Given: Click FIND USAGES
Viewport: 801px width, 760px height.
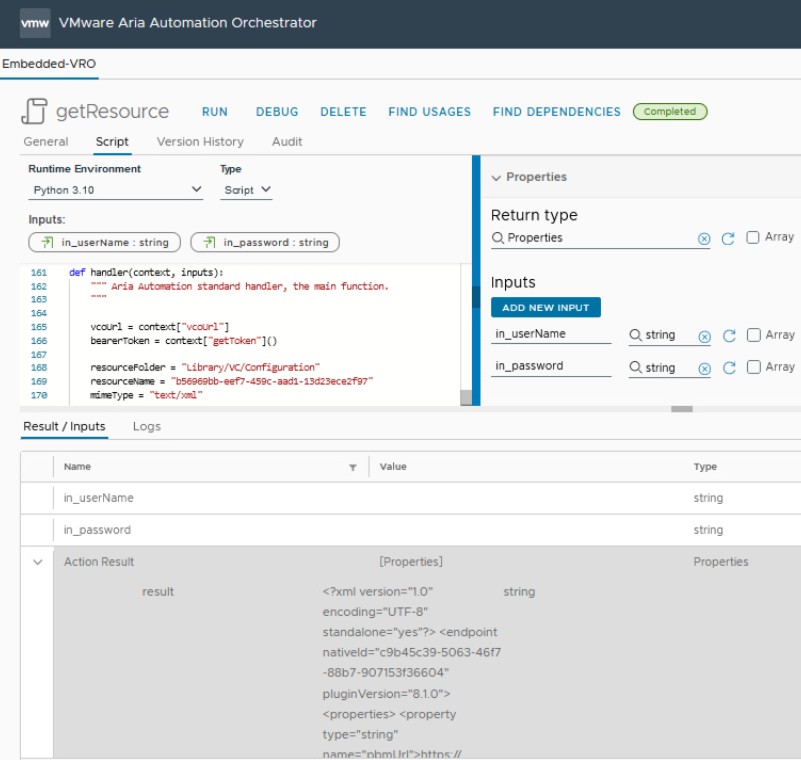Looking at the screenshot, I should point(430,112).
